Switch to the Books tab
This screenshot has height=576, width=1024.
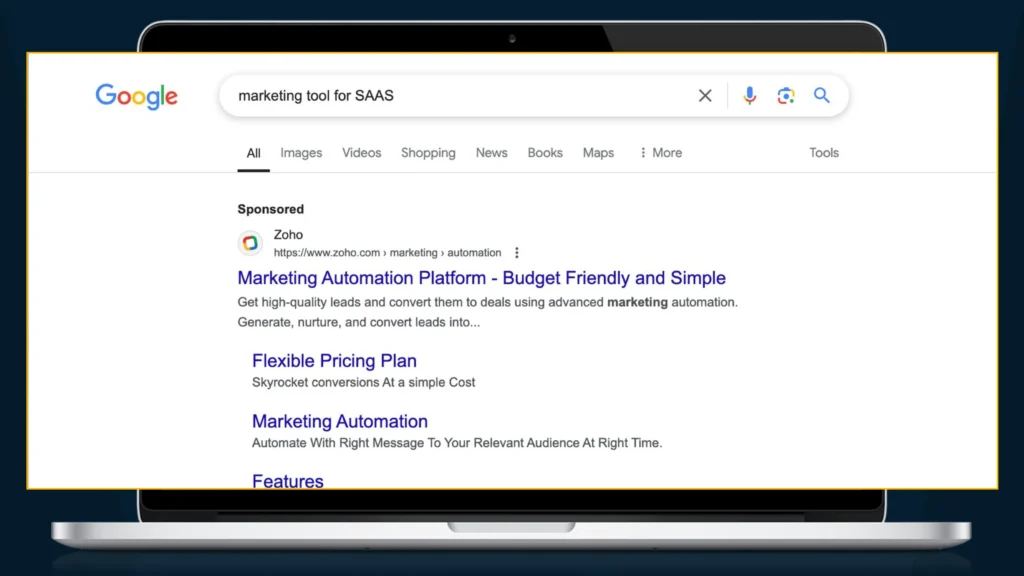tap(545, 153)
